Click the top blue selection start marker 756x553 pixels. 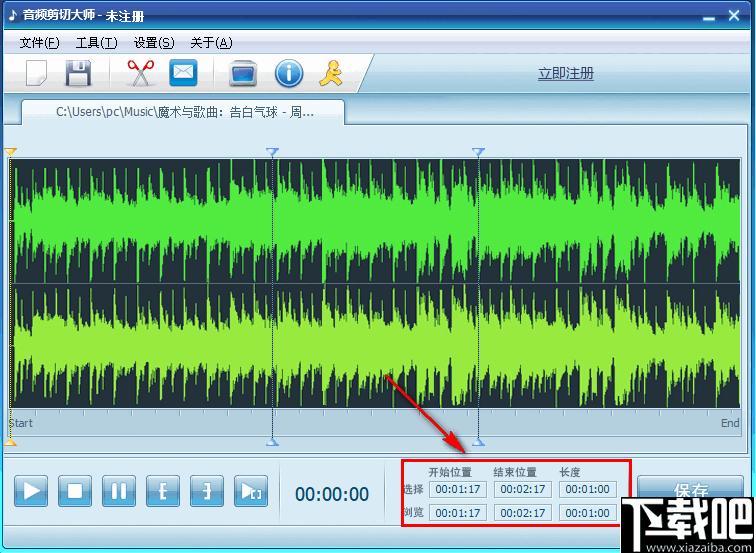272,152
